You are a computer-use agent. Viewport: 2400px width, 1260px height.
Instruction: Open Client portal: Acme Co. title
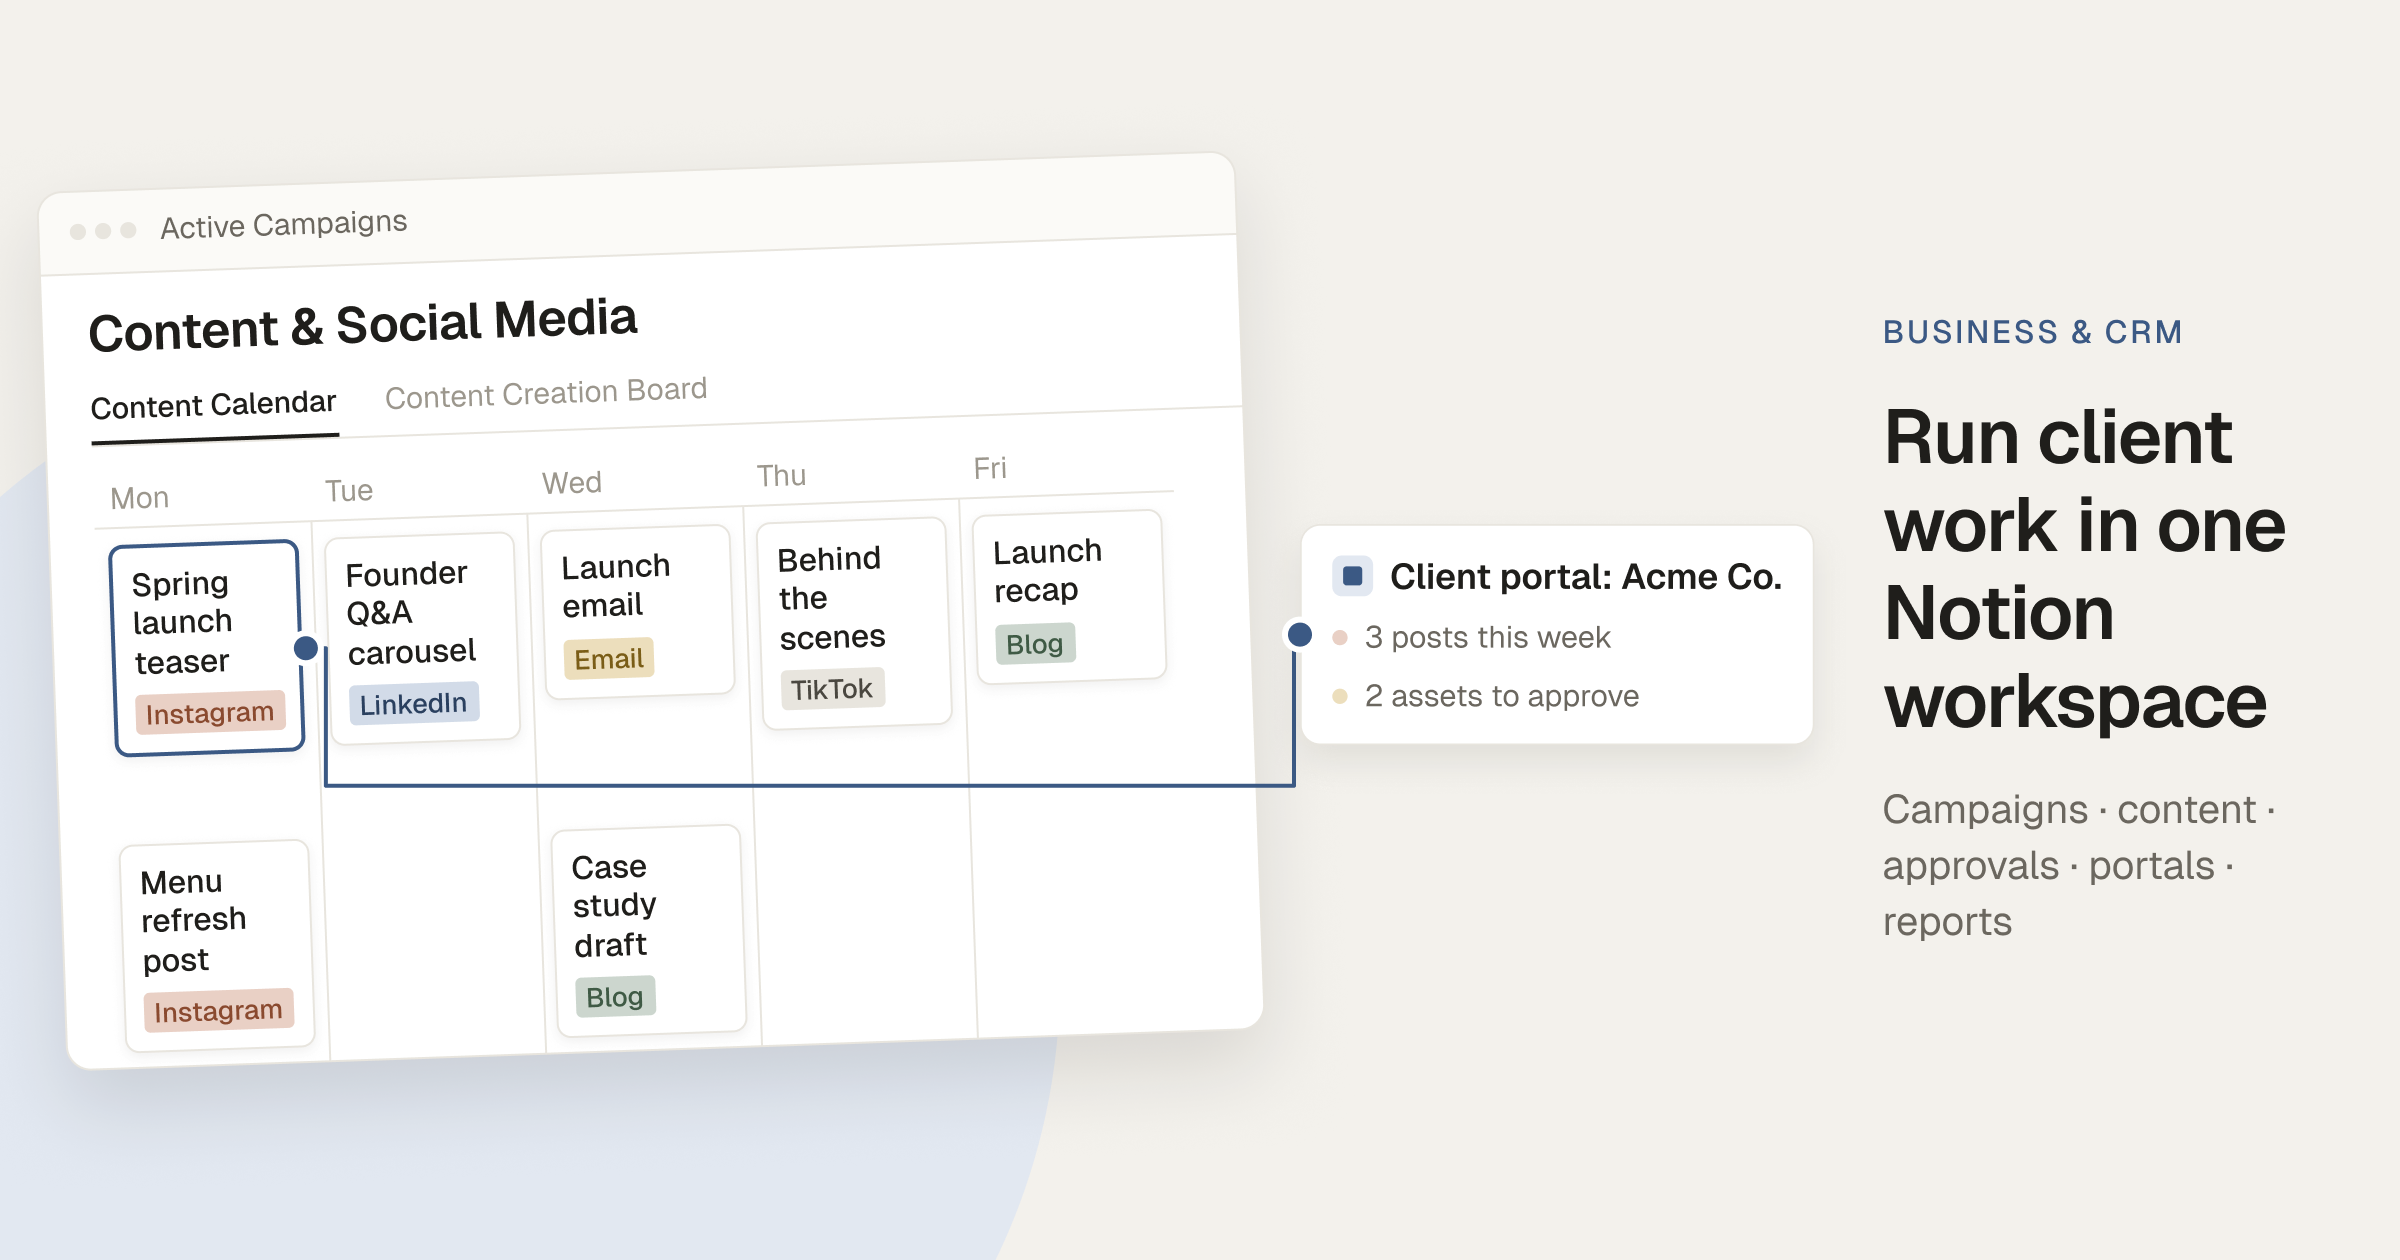tap(1586, 577)
